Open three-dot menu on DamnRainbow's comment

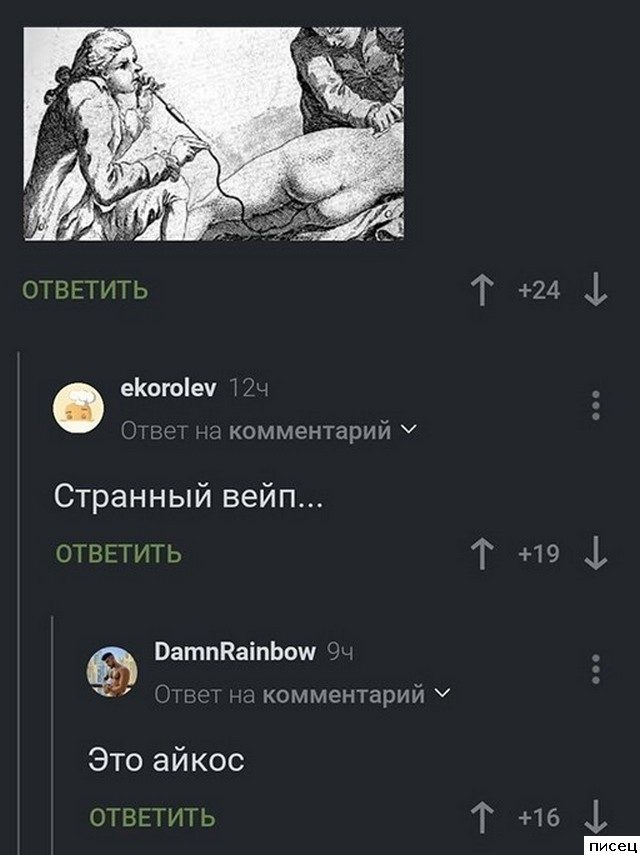(596, 669)
